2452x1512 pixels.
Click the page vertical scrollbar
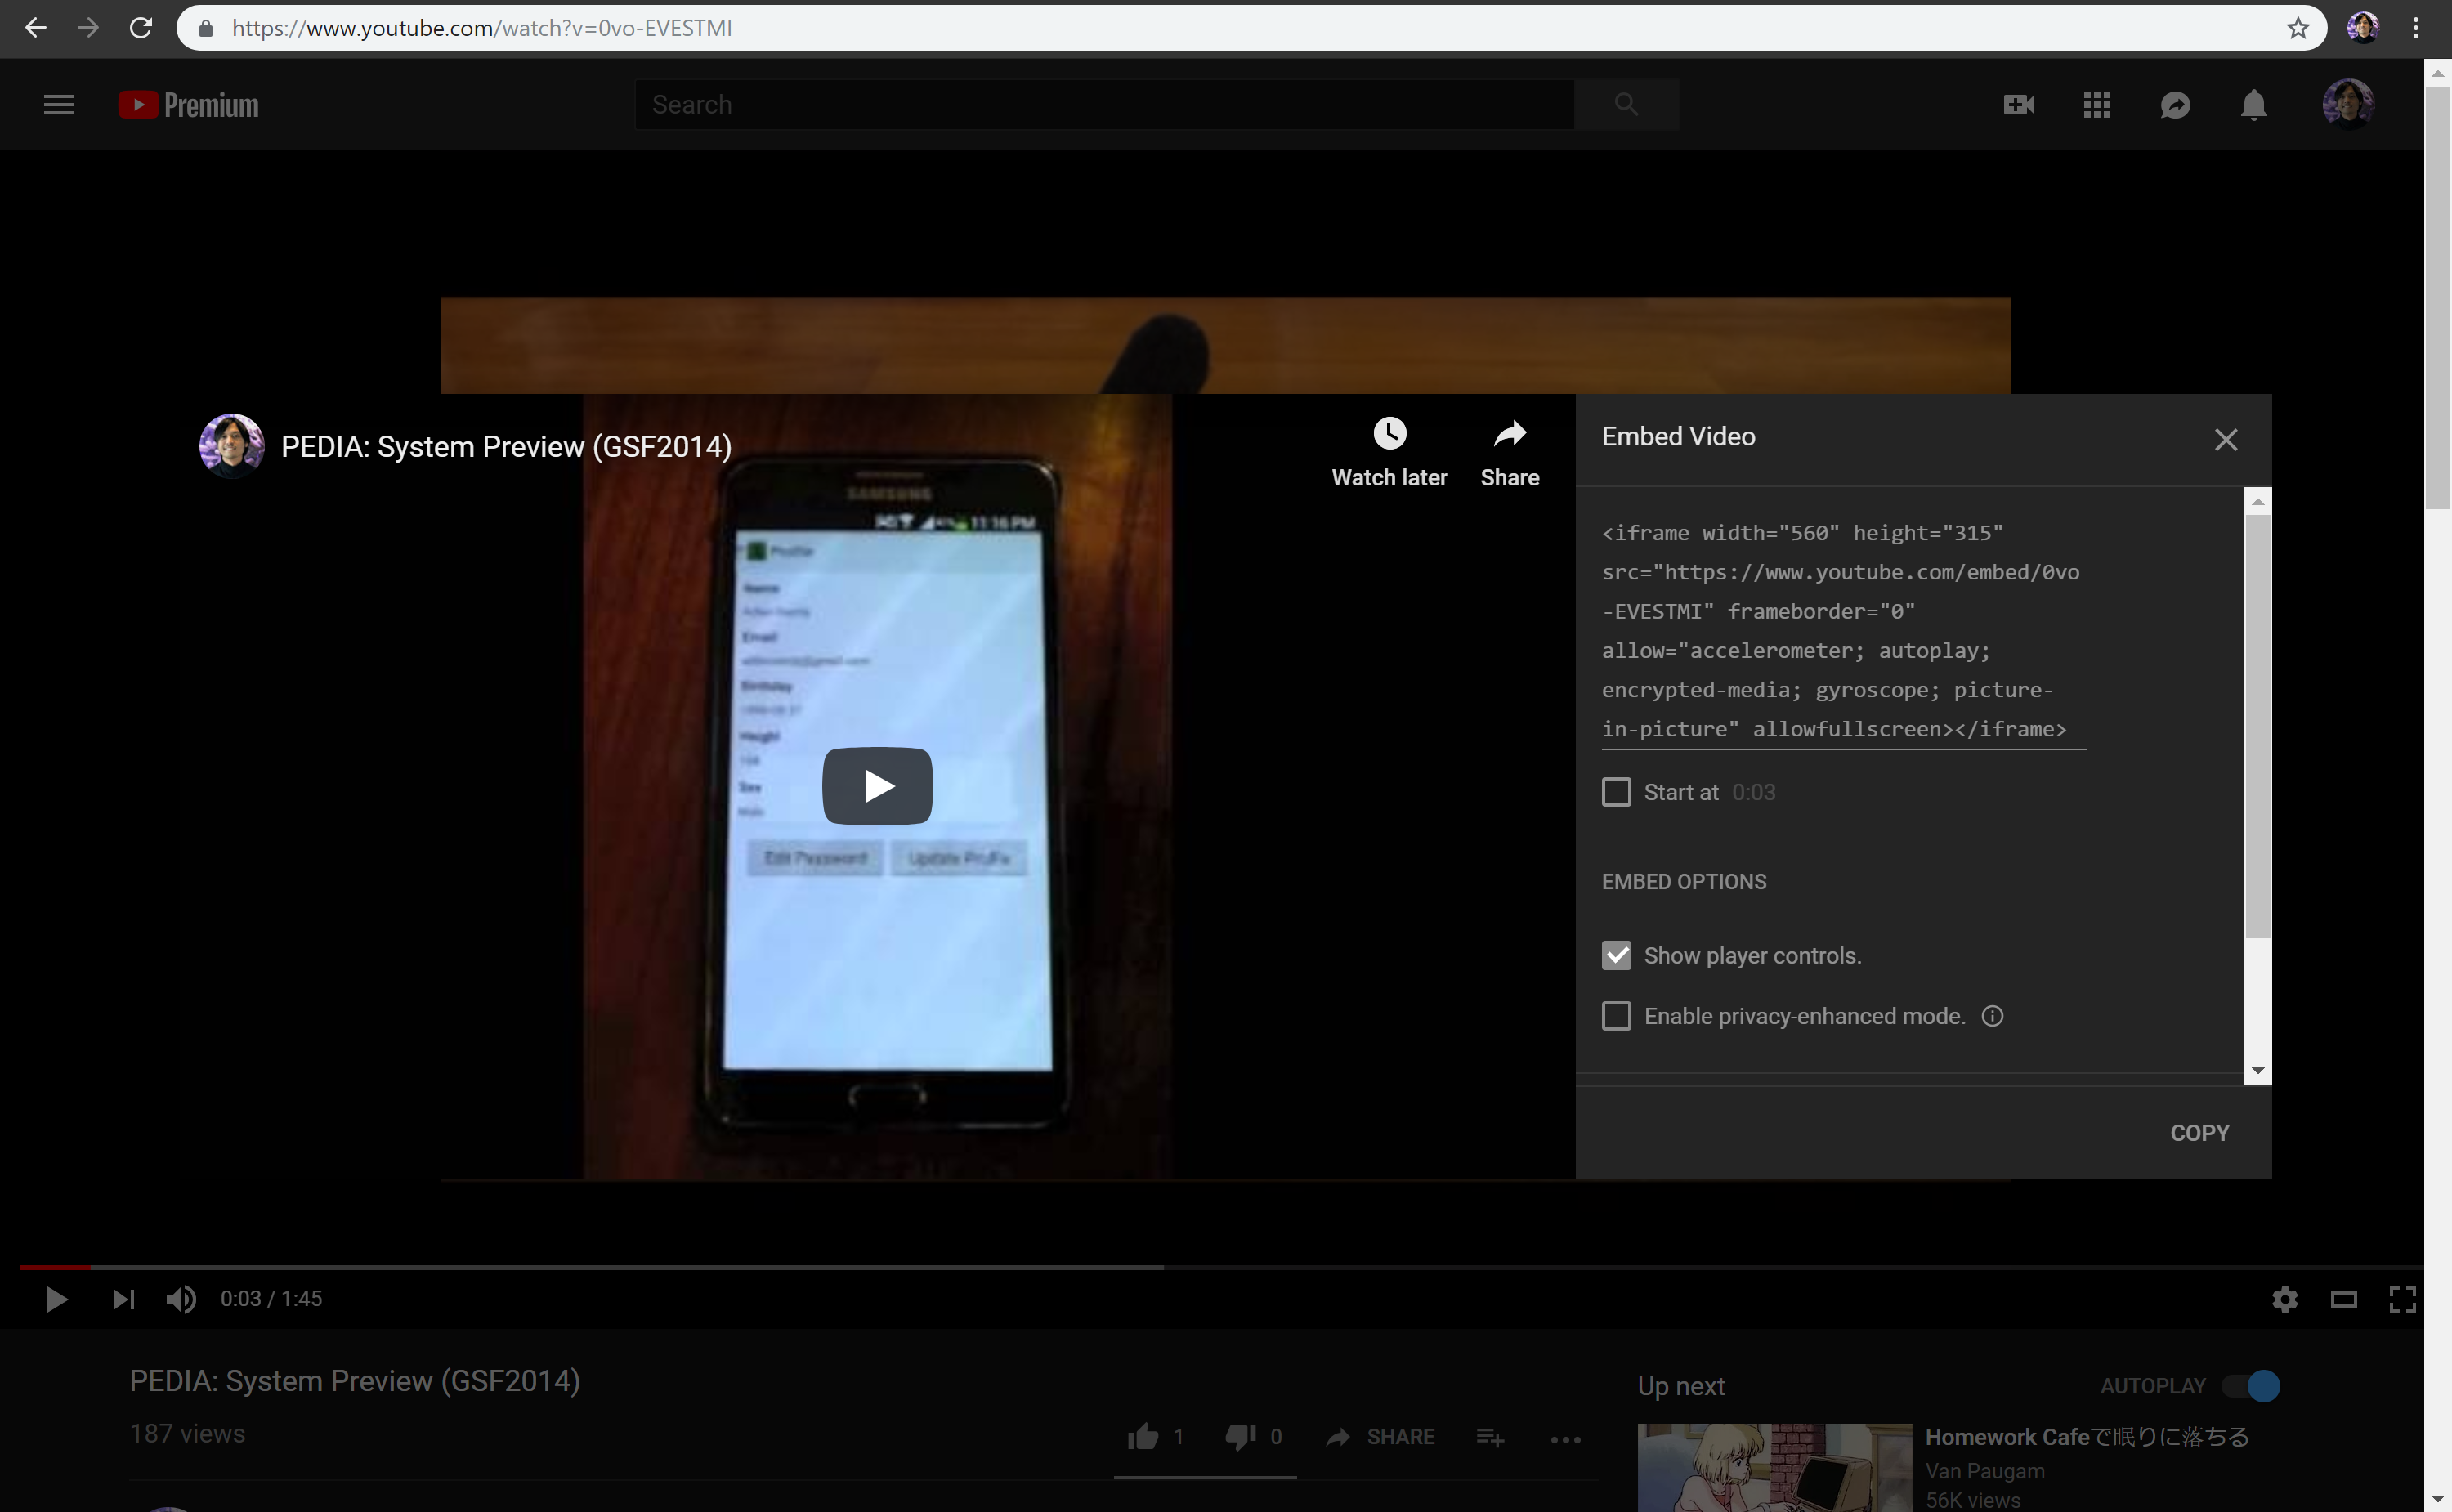click(2437, 298)
